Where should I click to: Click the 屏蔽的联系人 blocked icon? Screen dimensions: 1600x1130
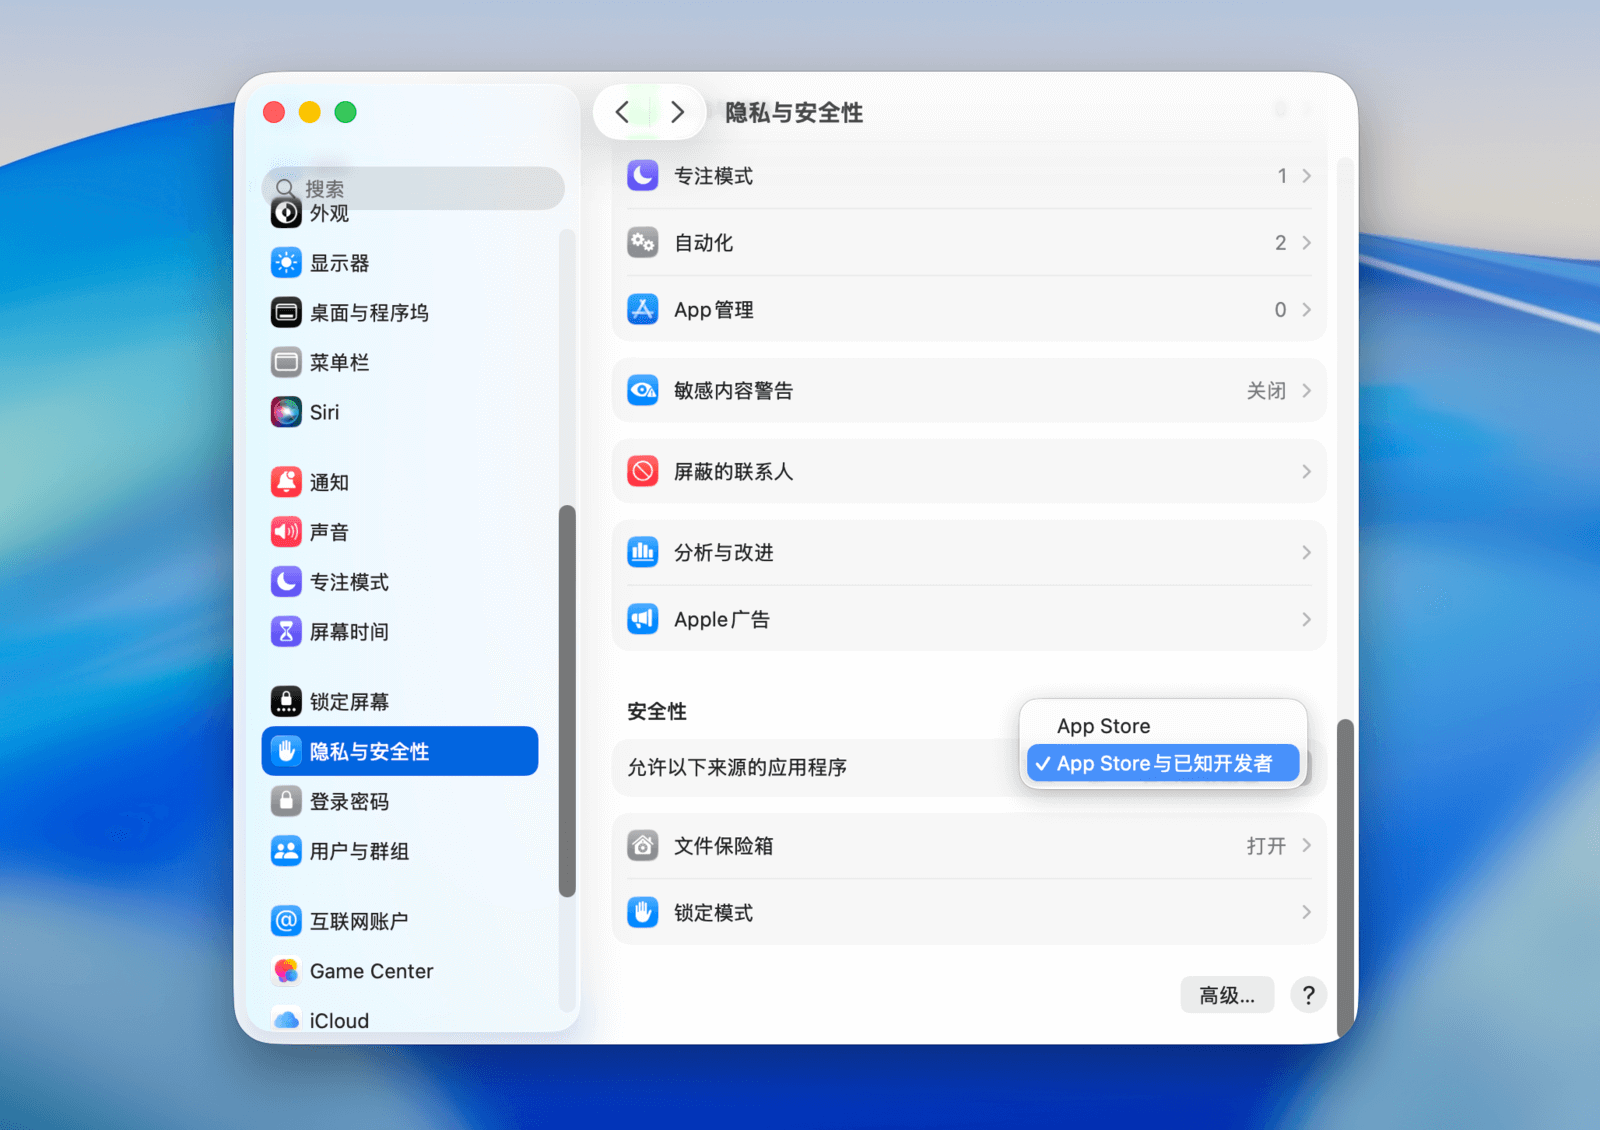coord(642,471)
